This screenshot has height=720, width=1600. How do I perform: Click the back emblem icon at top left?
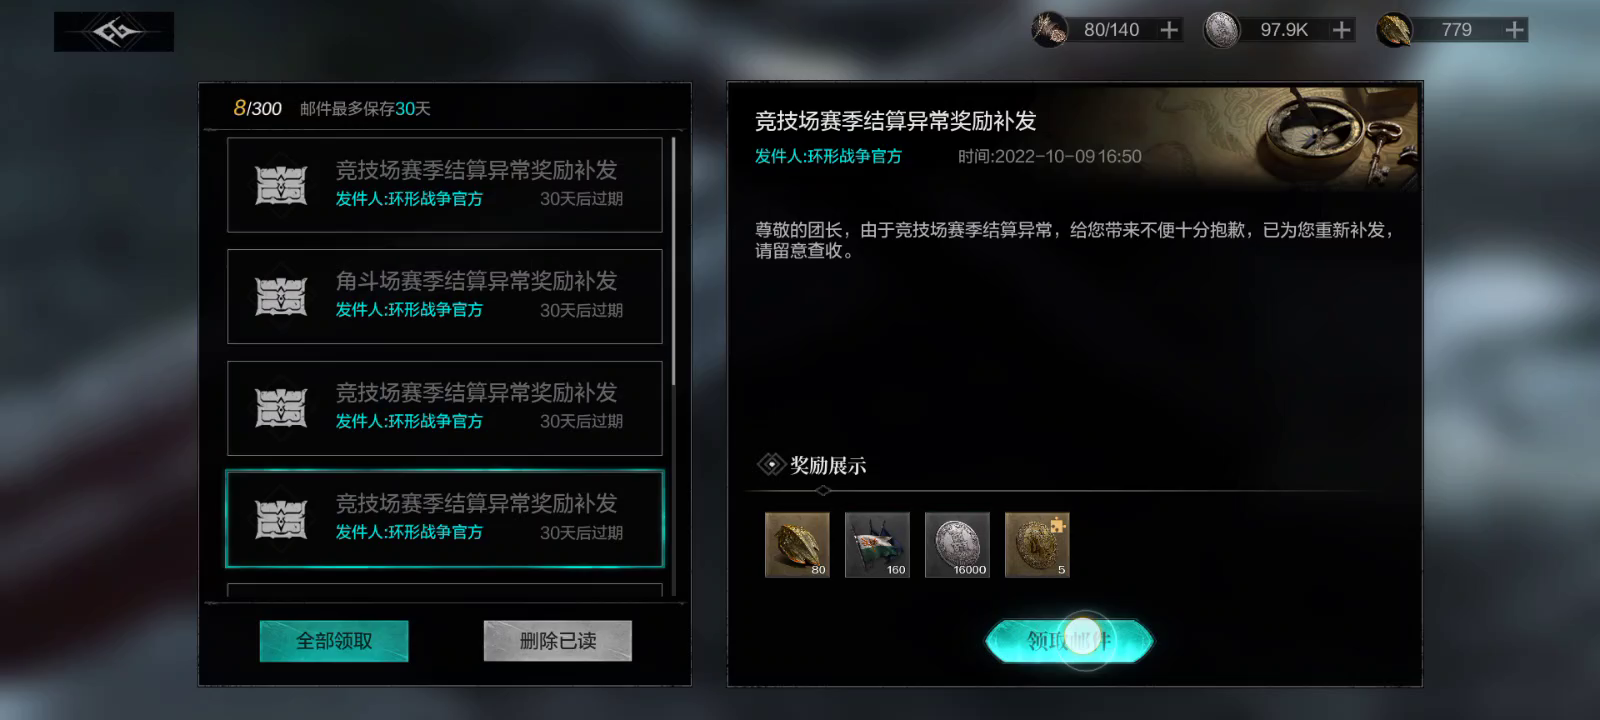[114, 32]
